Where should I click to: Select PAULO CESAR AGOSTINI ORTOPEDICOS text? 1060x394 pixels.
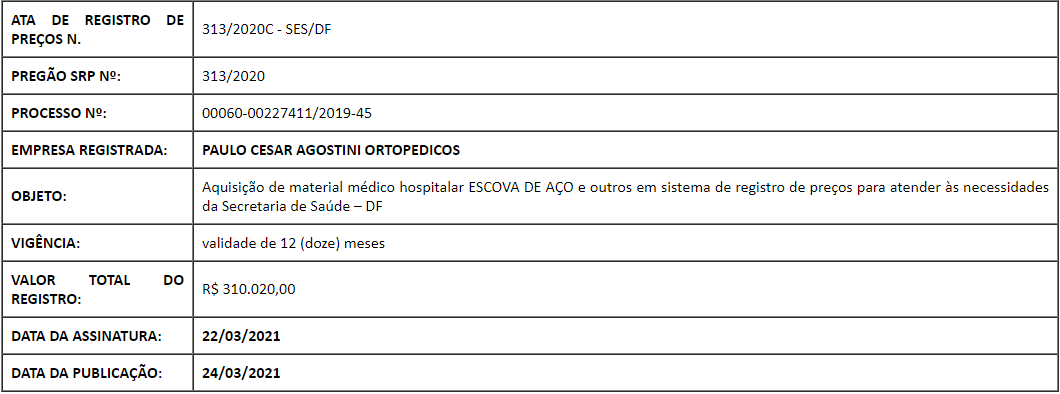pos(331,150)
